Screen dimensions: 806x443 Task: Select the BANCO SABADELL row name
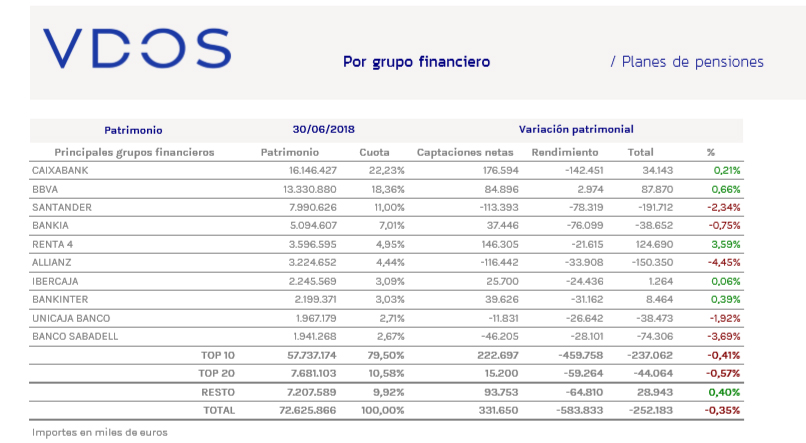75,336
